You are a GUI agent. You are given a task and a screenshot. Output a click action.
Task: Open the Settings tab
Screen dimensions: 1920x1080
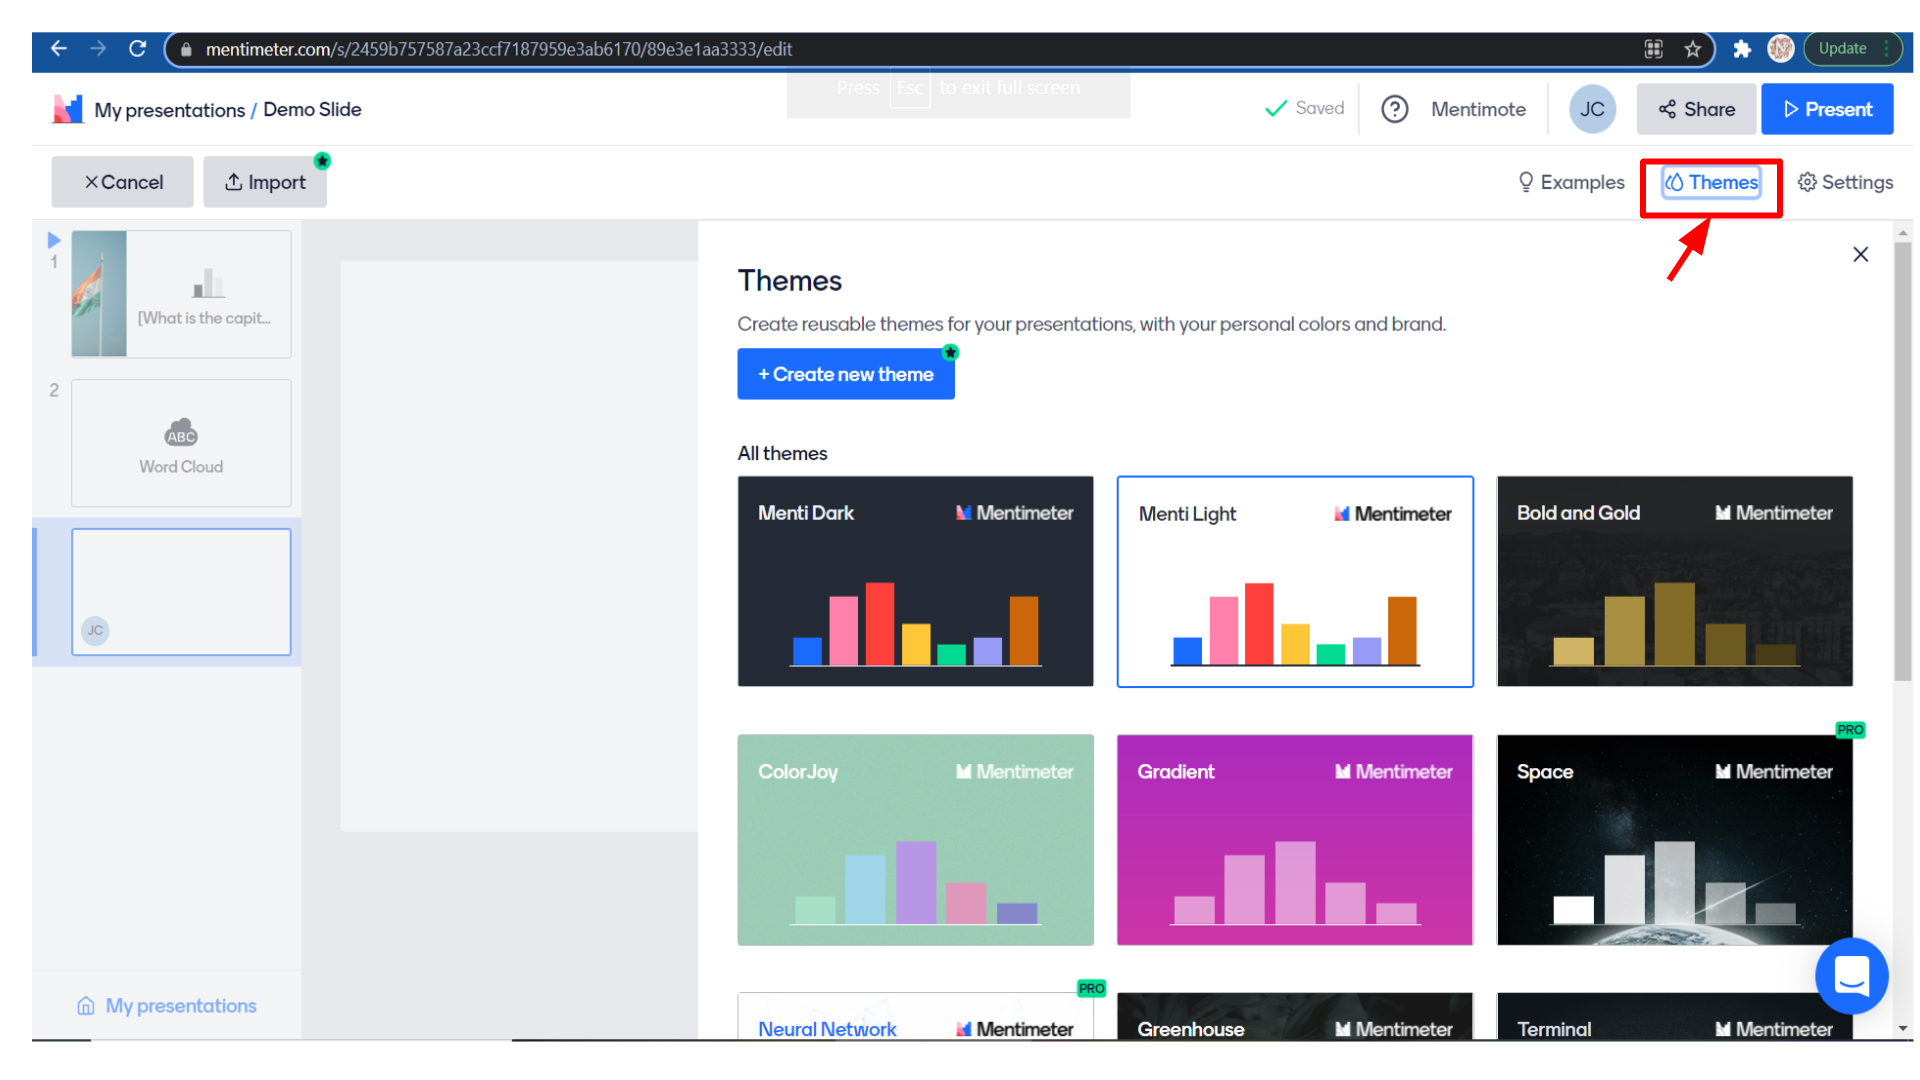pos(1845,182)
